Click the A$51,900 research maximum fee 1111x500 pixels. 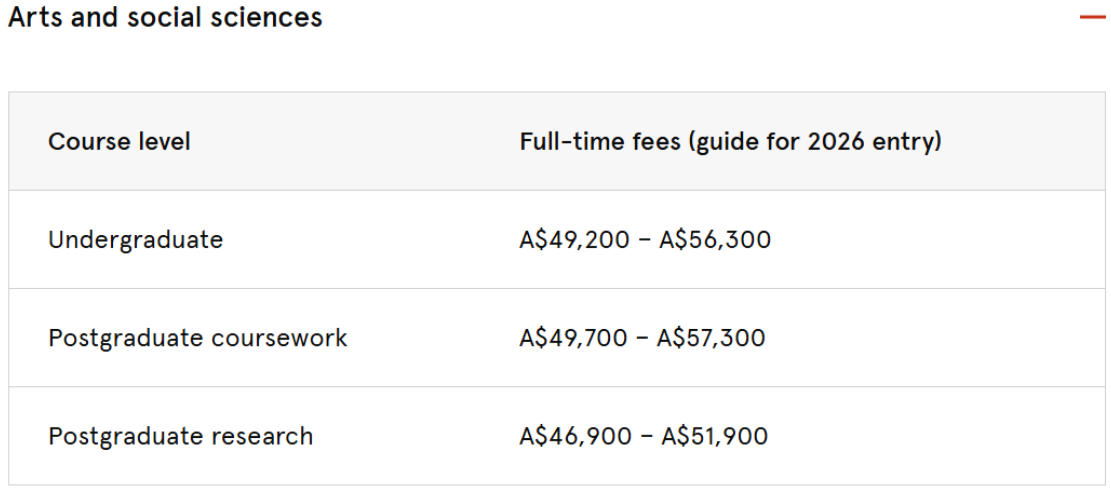coord(713,436)
